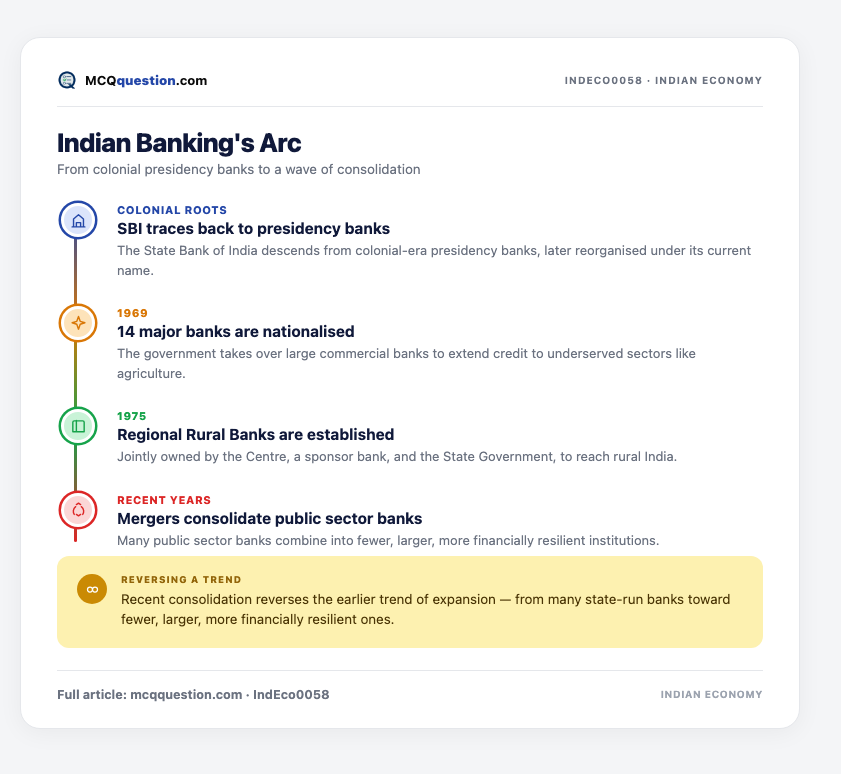The image size is (841, 774).
Task: Click the red merger cycle icon
Action: click(78, 510)
